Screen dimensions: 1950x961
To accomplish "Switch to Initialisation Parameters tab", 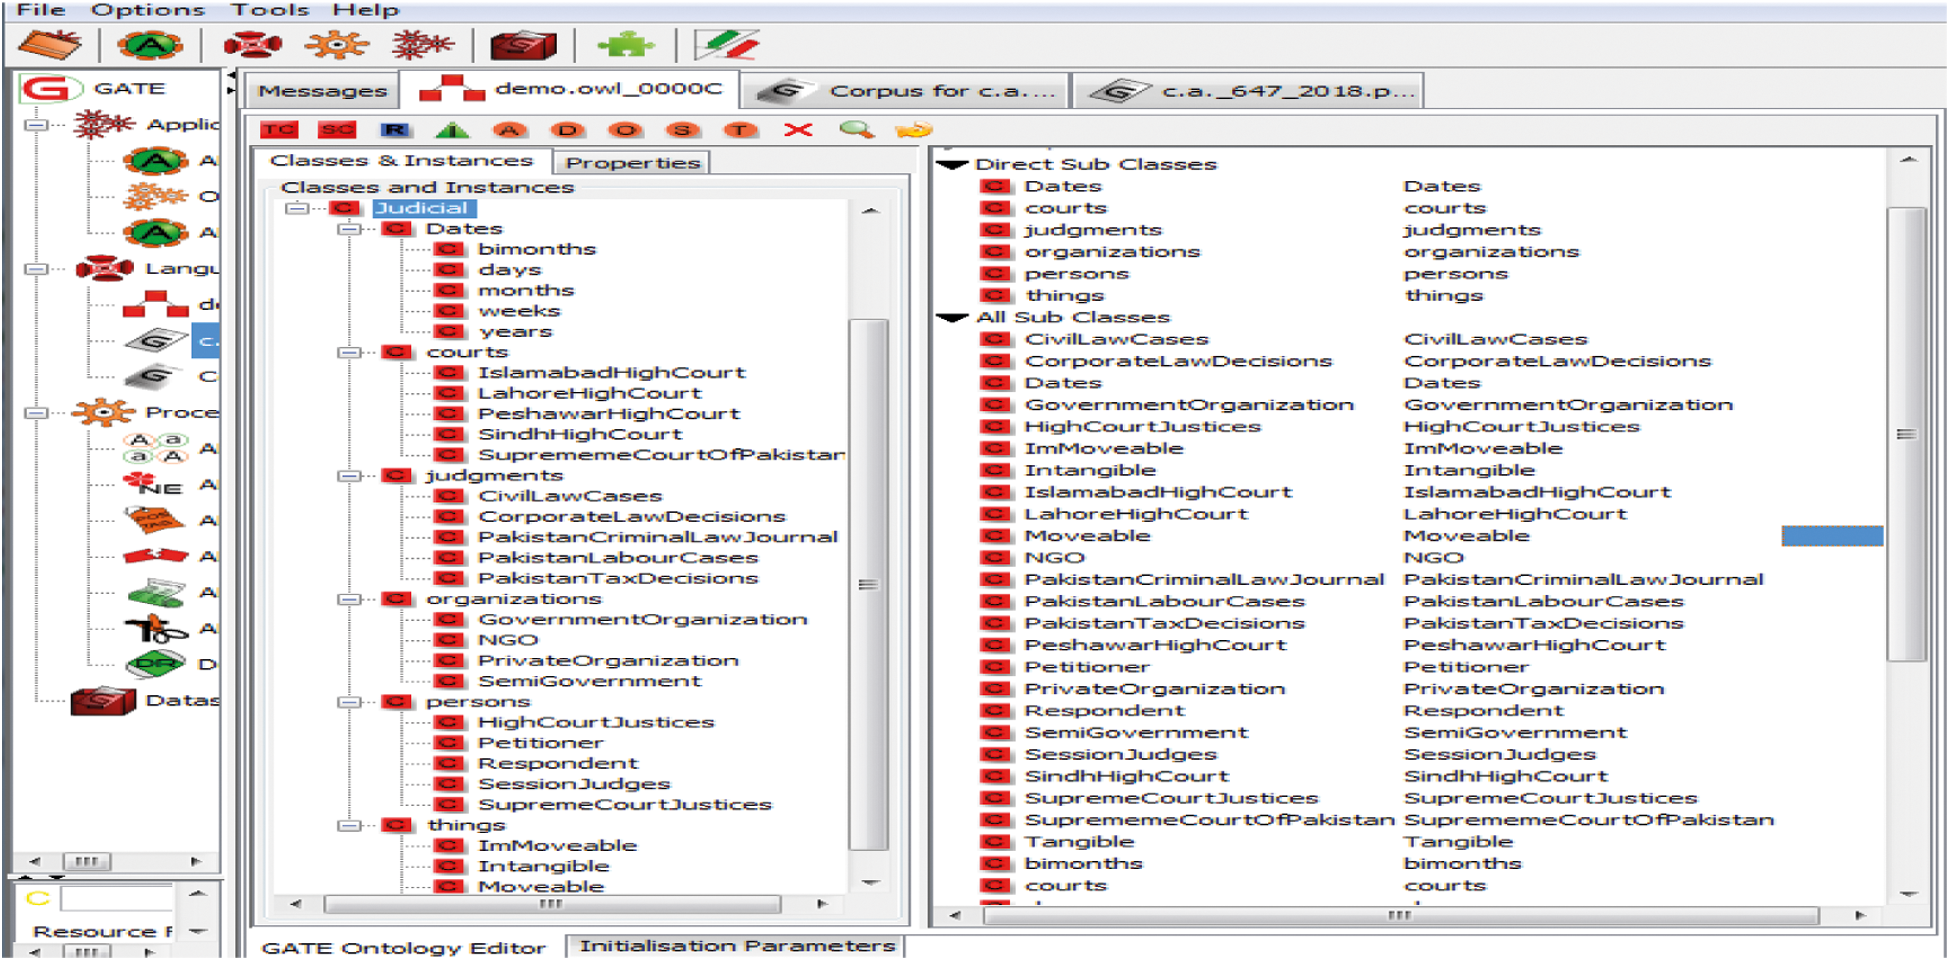I will (737, 946).
